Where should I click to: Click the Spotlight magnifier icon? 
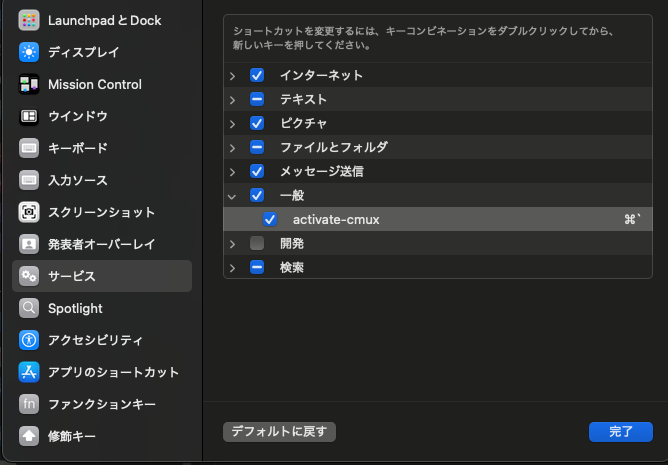pos(29,308)
